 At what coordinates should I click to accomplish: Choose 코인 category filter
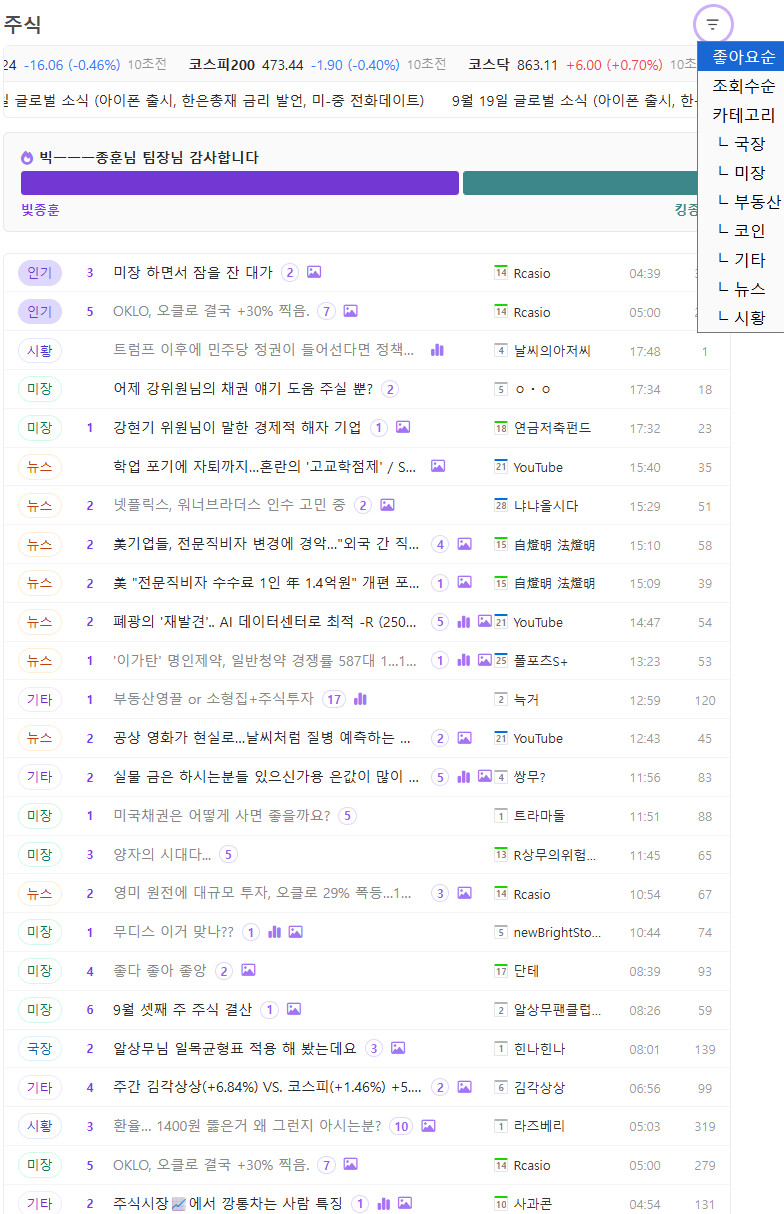741,231
